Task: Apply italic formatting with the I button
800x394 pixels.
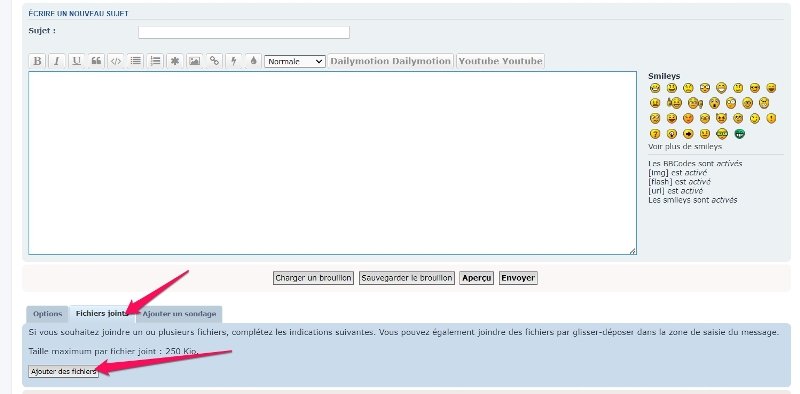Action: coord(57,61)
